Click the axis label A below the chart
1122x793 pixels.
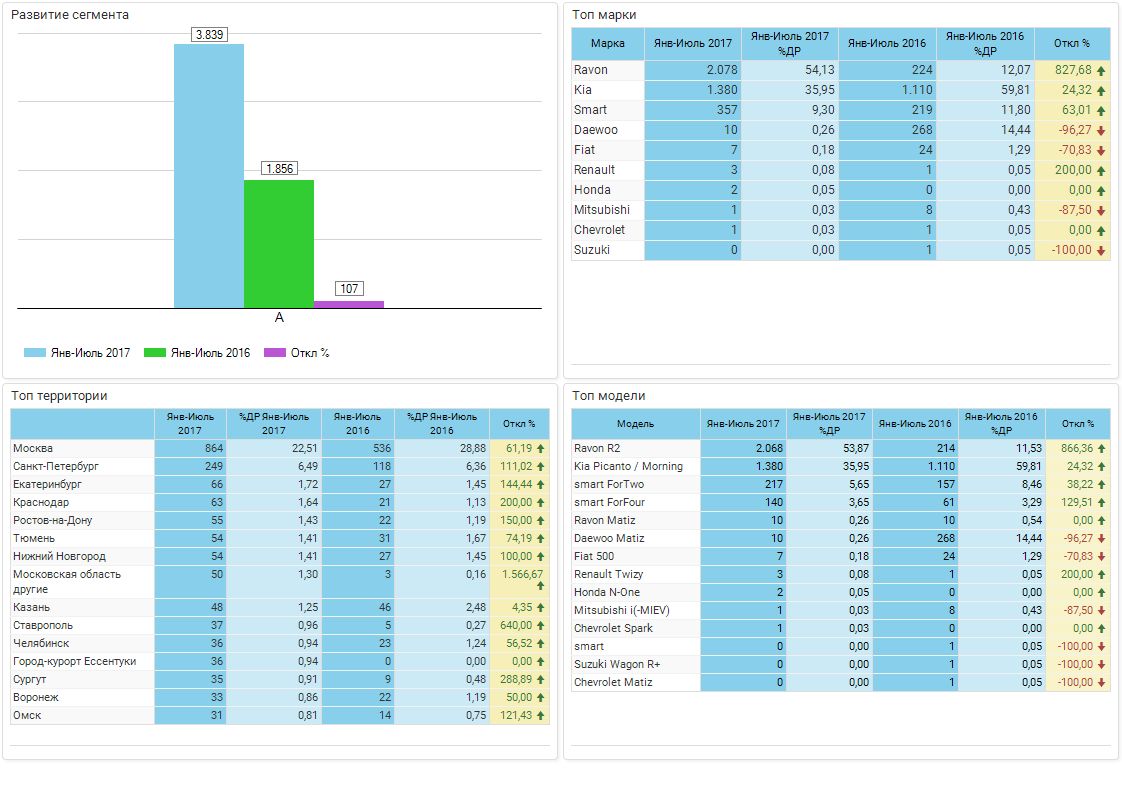coord(279,318)
